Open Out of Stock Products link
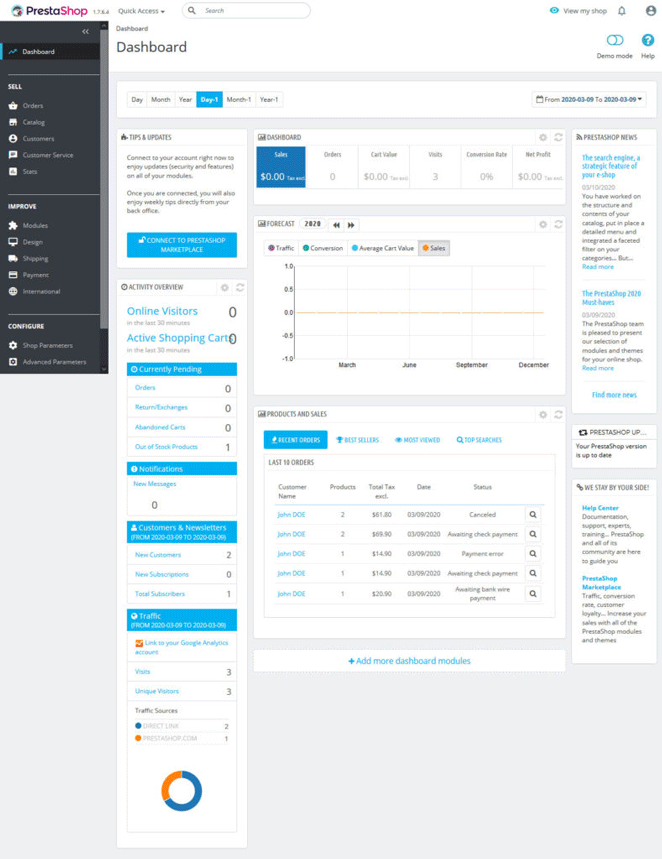 click(166, 447)
